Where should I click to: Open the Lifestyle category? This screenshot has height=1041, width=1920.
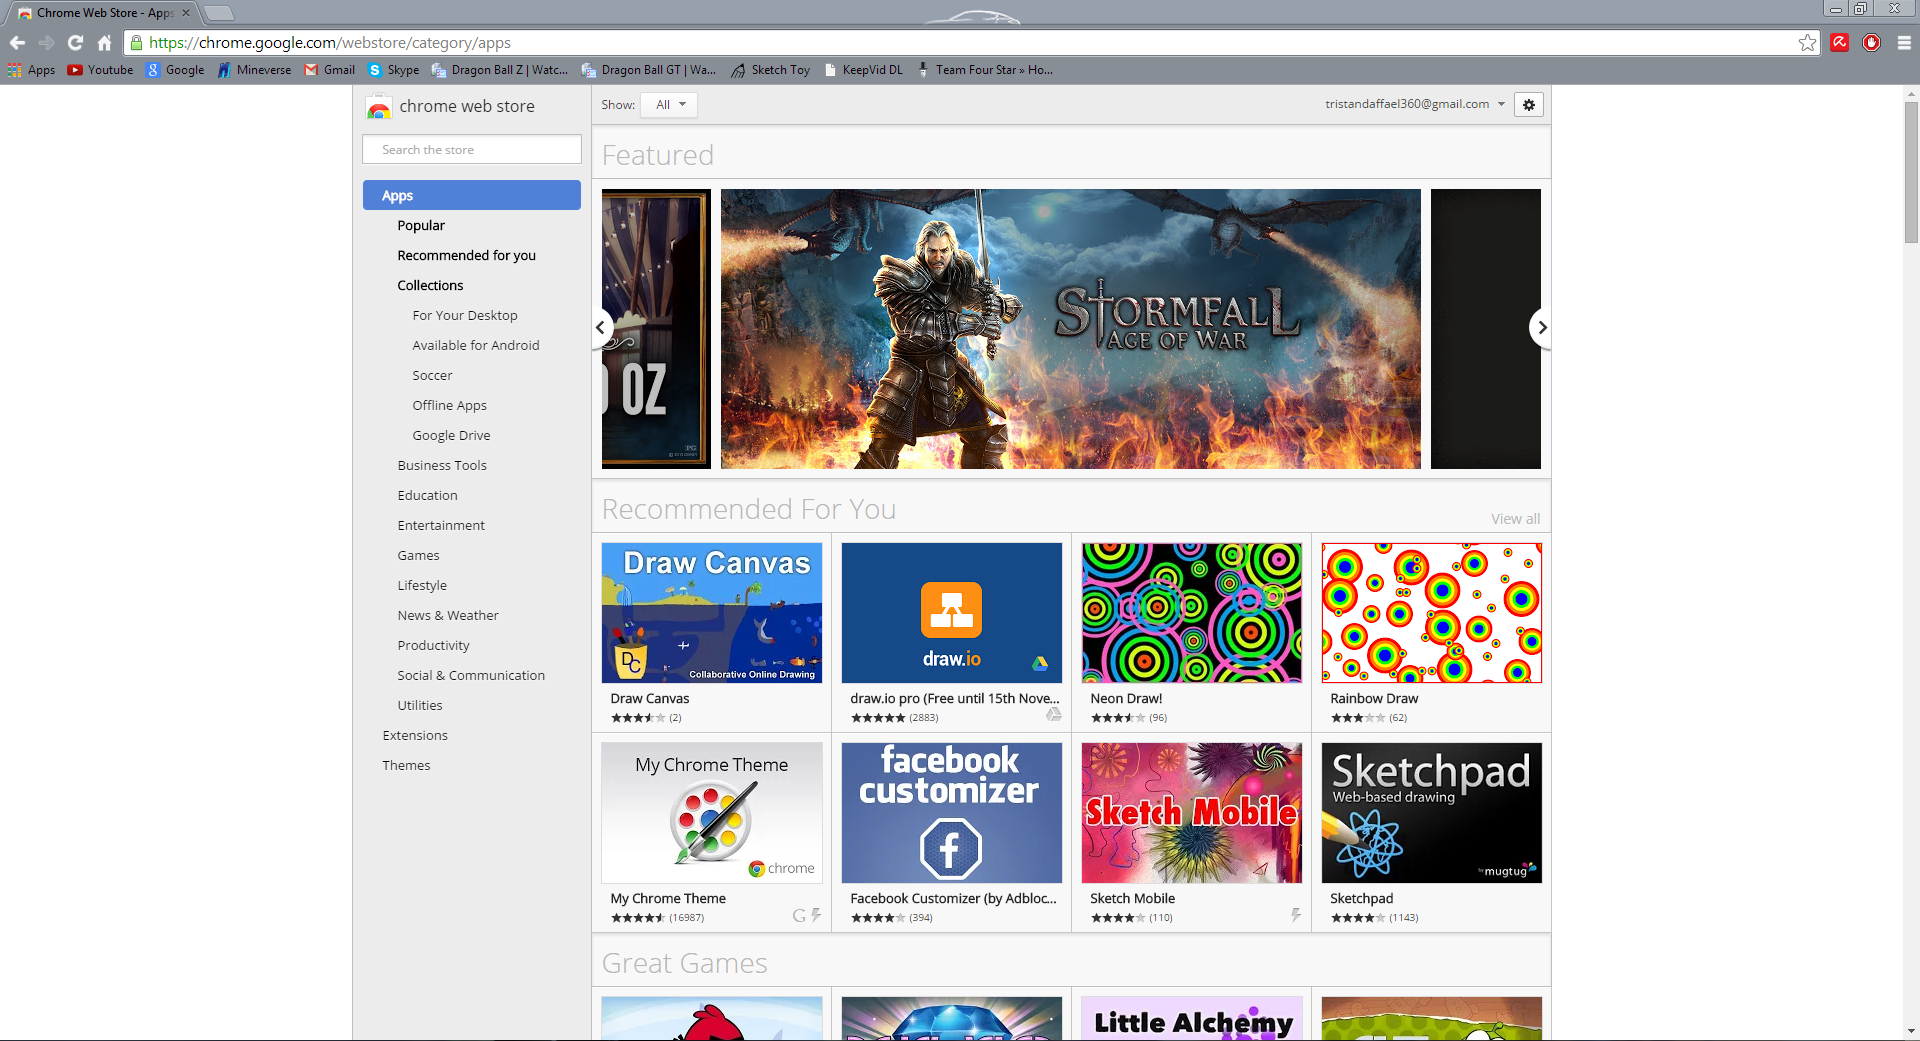click(x=422, y=585)
